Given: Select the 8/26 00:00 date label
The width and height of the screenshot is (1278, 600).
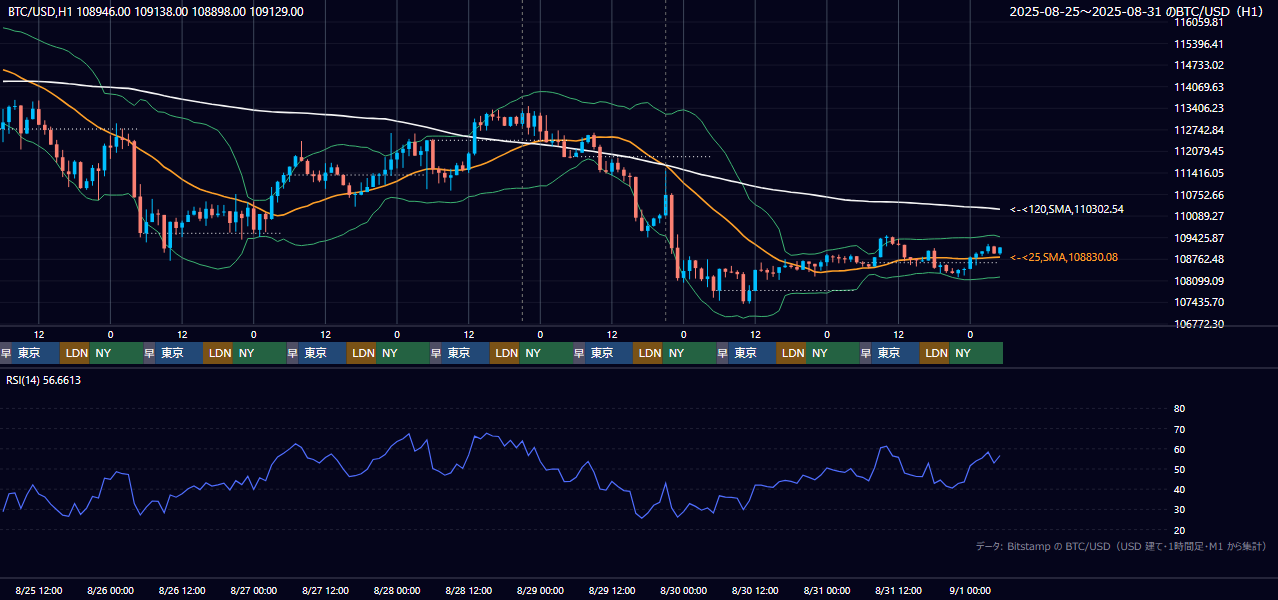Looking at the screenshot, I should (111, 591).
